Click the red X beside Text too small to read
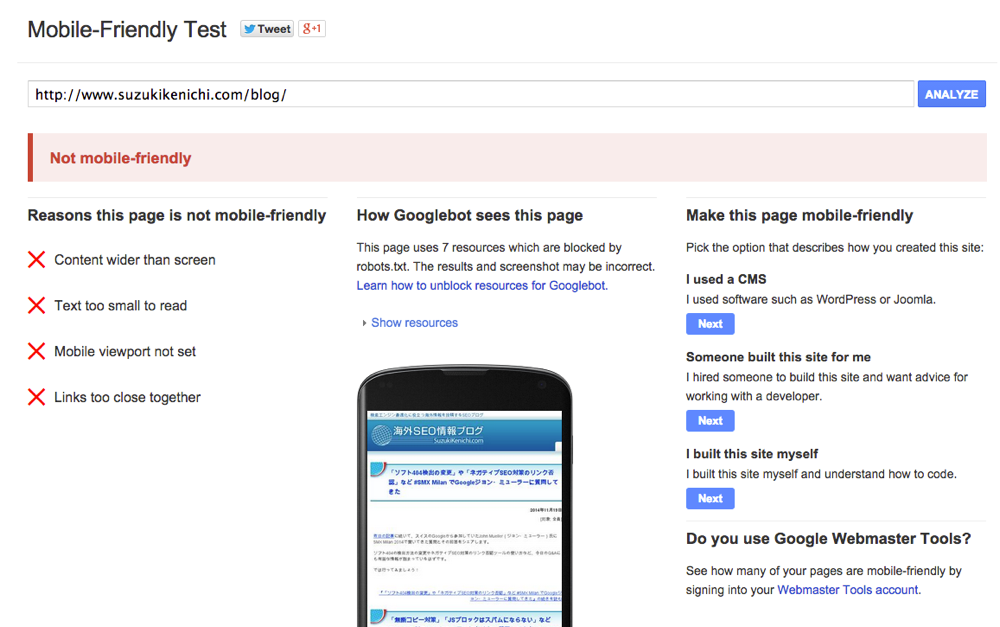Screen dimensions: 1000x627 click(36, 306)
